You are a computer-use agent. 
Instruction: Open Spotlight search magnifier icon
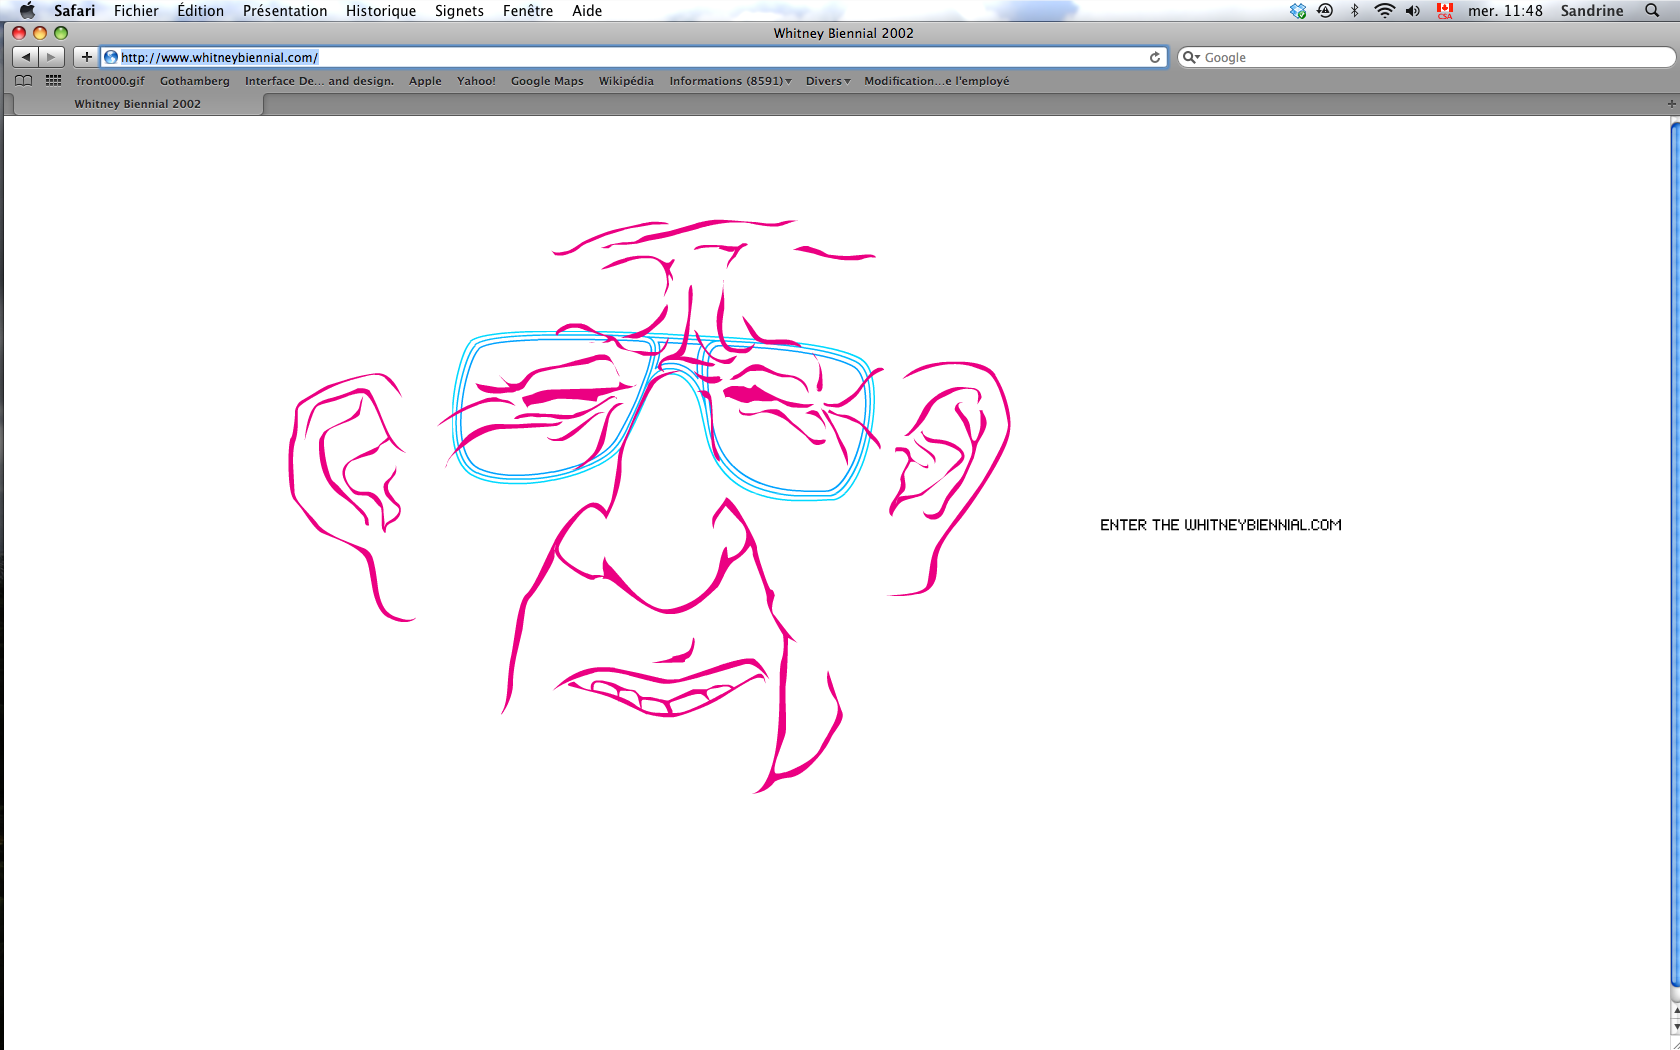tap(1652, 10)
